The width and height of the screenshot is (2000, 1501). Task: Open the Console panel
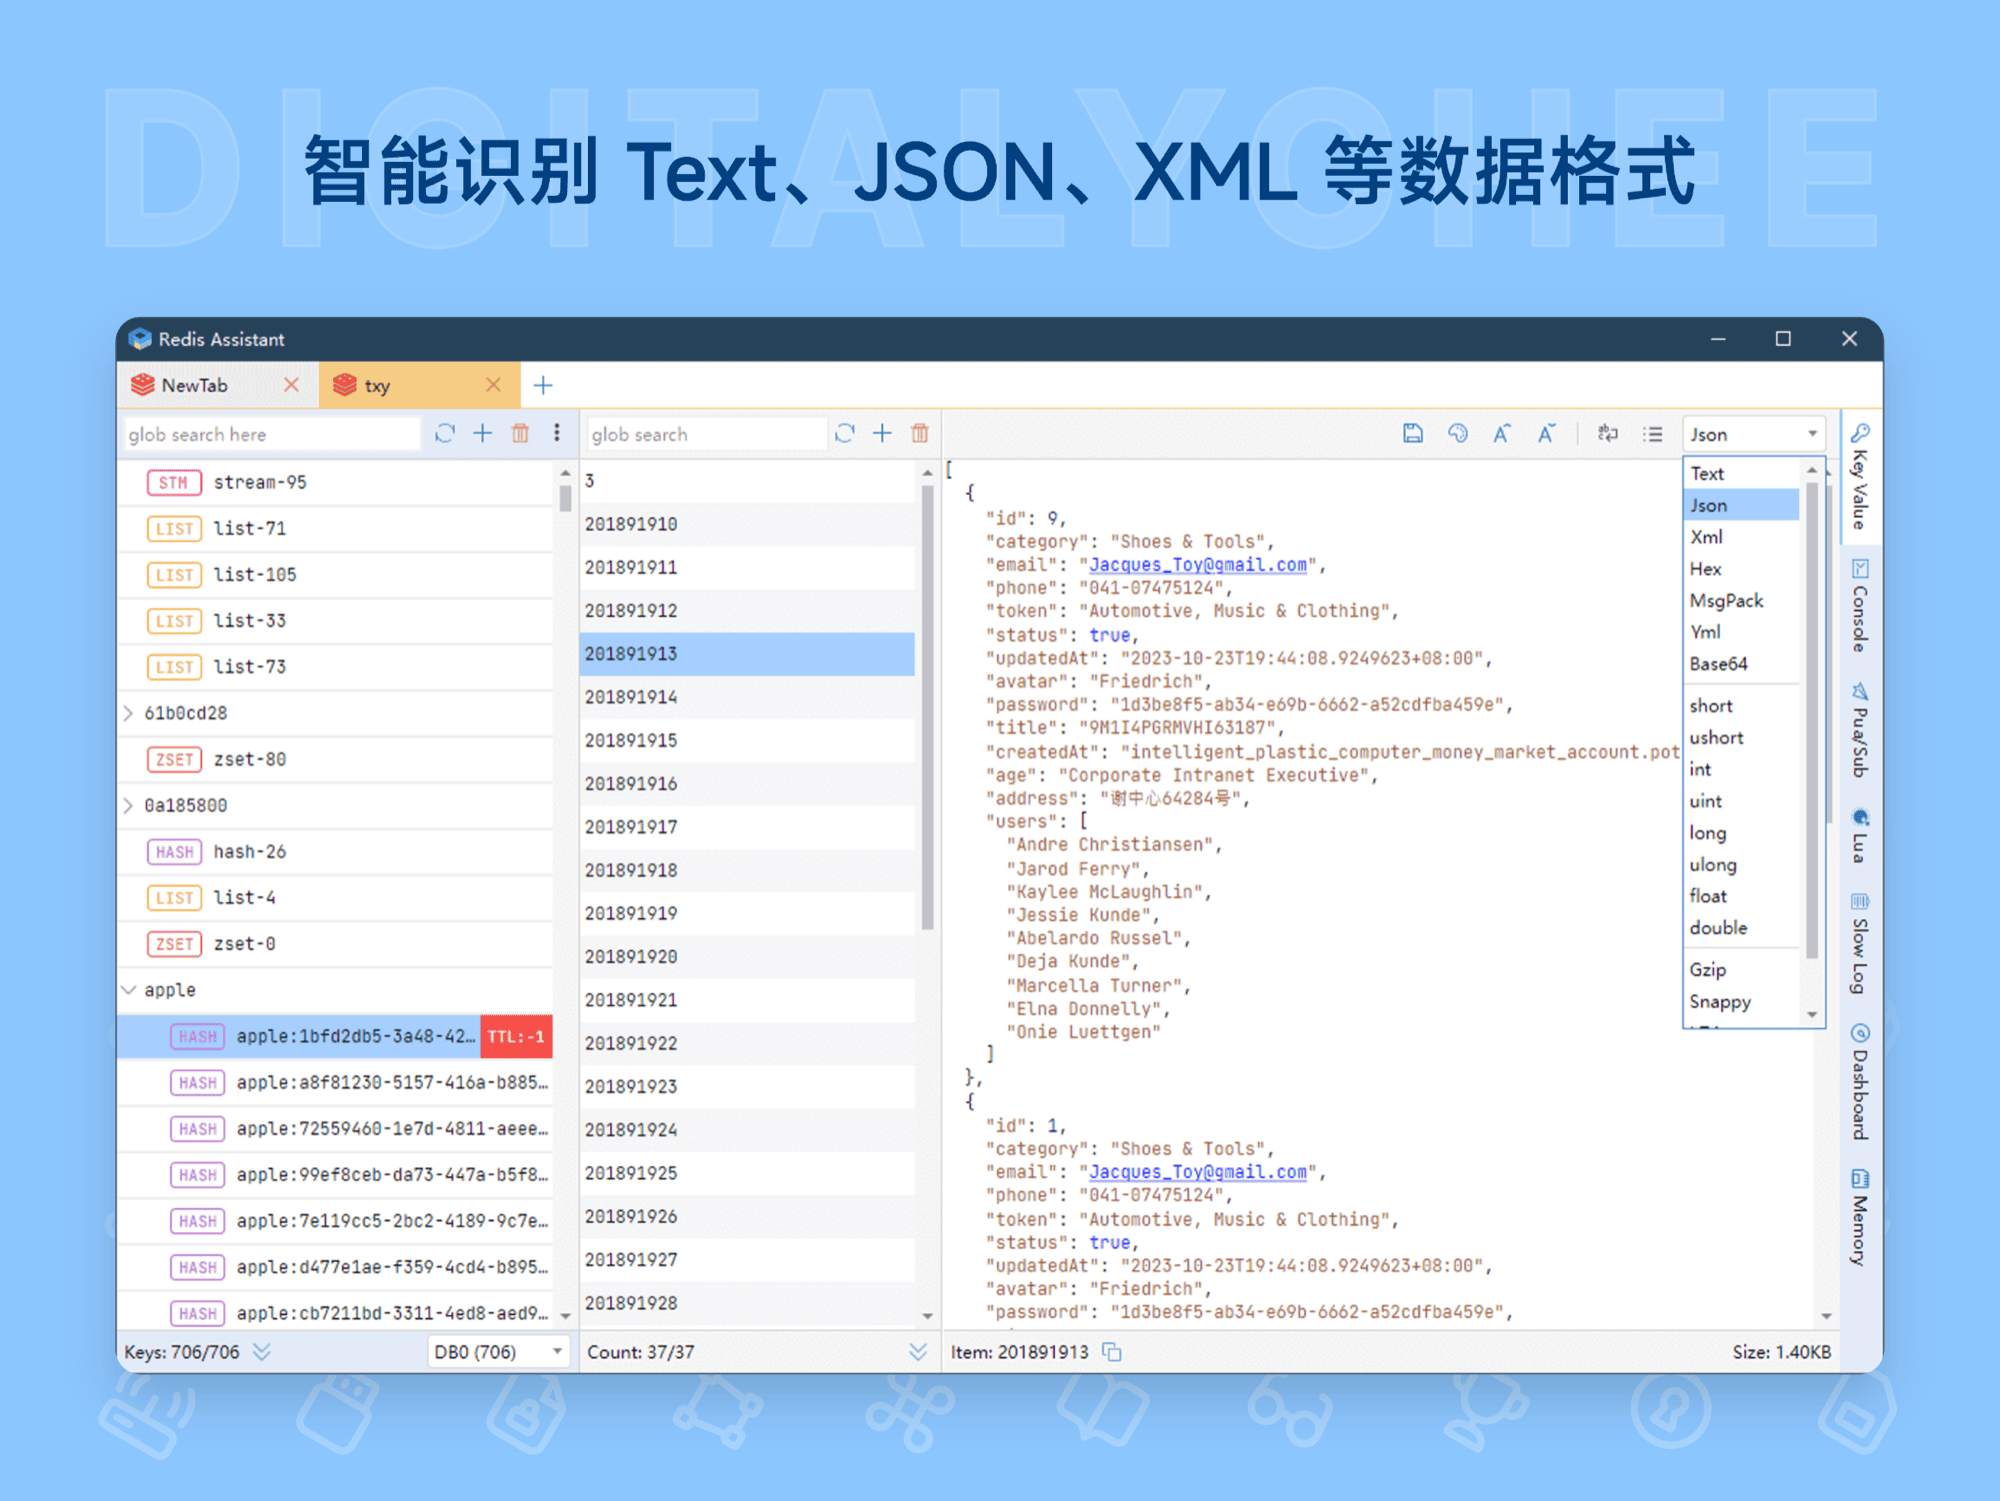[1858, 610]
